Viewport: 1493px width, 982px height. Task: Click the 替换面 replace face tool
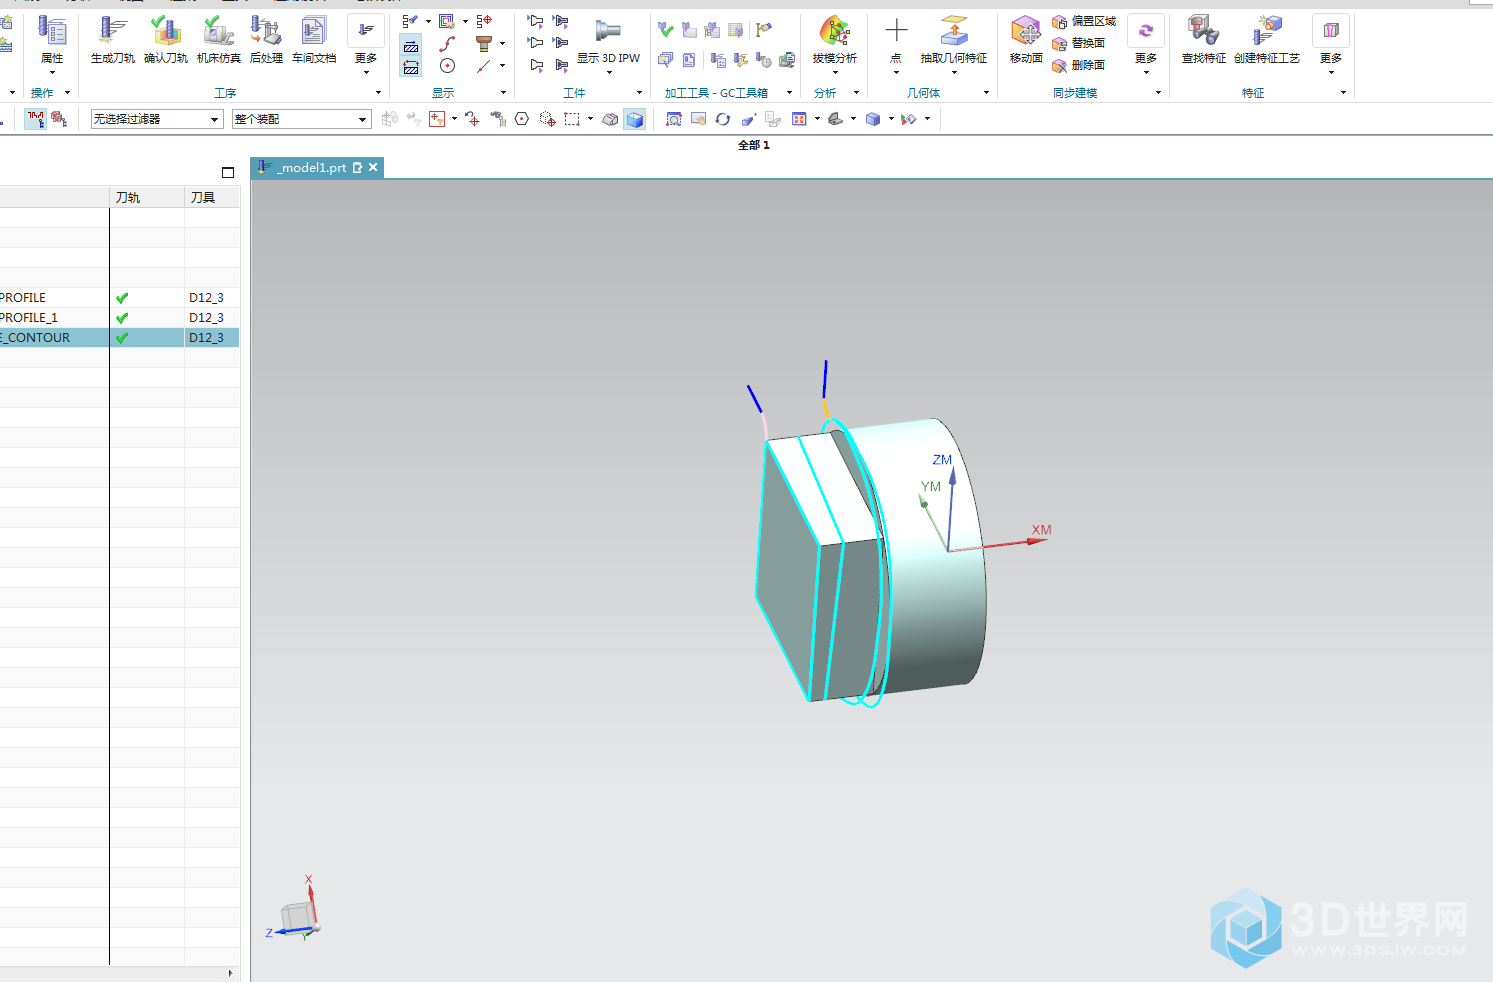pyautogui.click(x=1079, y=43)
